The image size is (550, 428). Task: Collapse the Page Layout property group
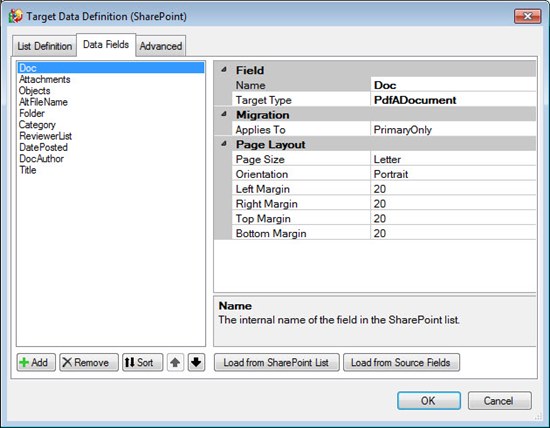coord(224,144)
